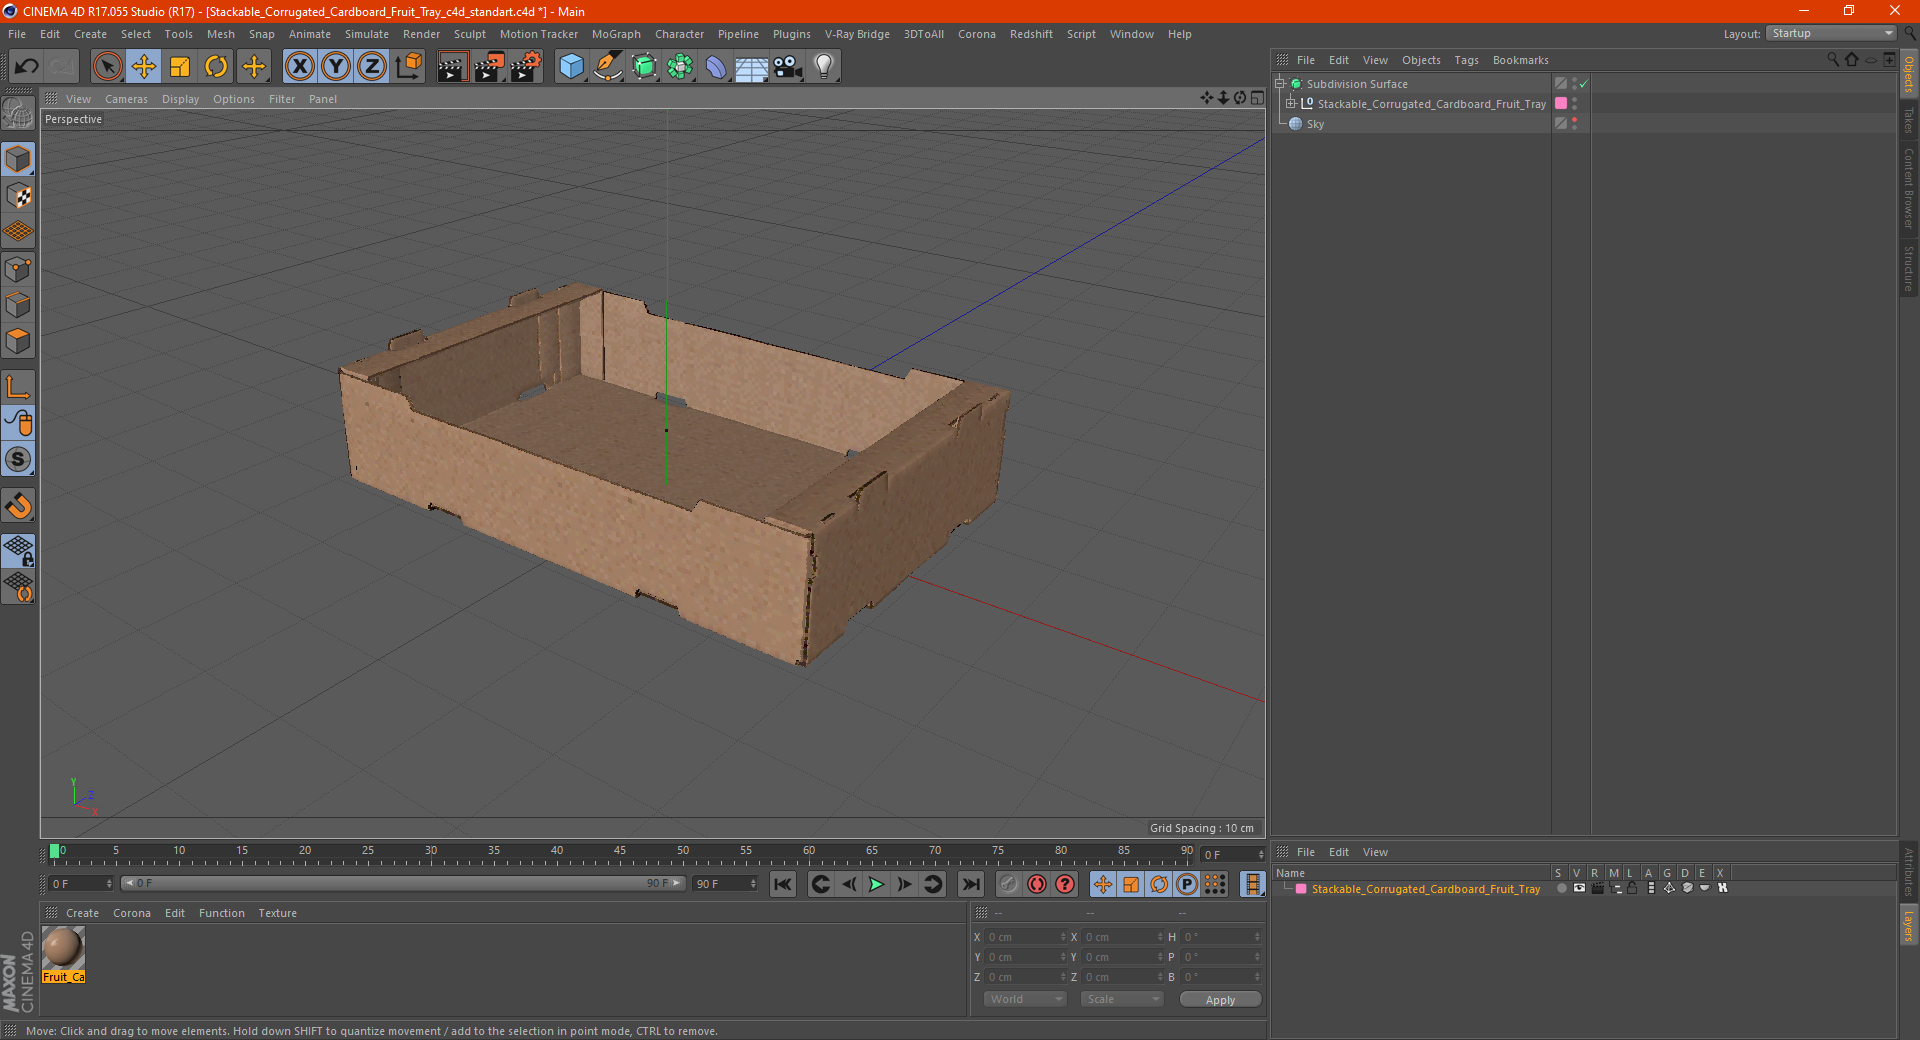The width and height of the screenshot is (1920, 1040).
Task: Open the MoGraph menu
Action: coord(616,34)
